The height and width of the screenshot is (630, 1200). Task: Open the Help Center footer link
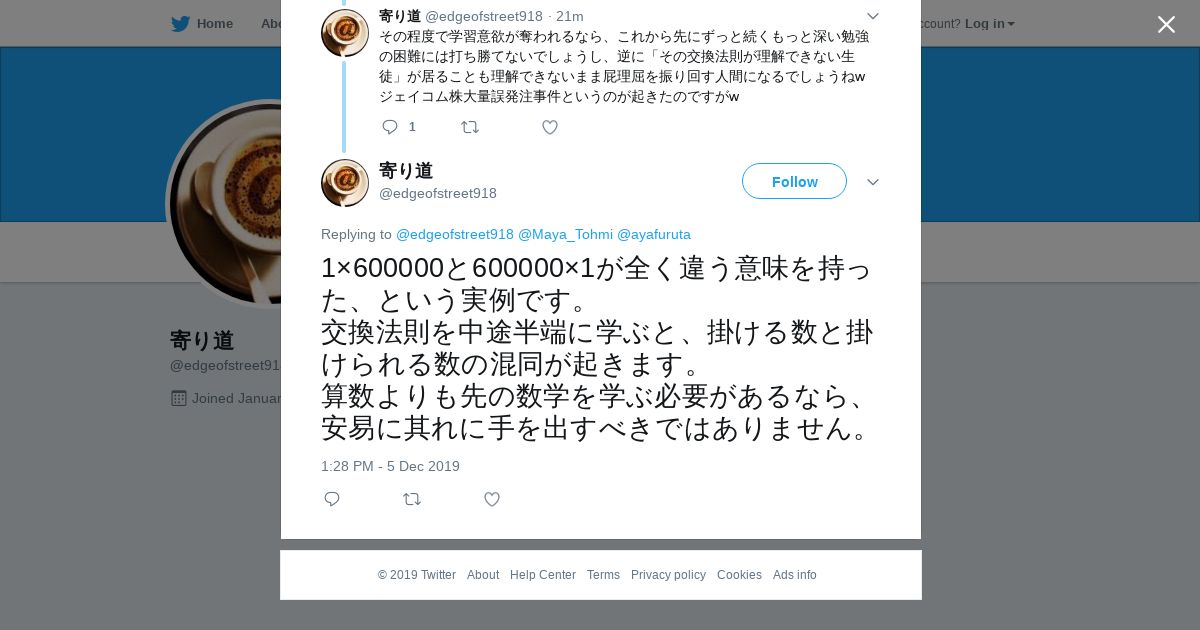pos(543,575)
